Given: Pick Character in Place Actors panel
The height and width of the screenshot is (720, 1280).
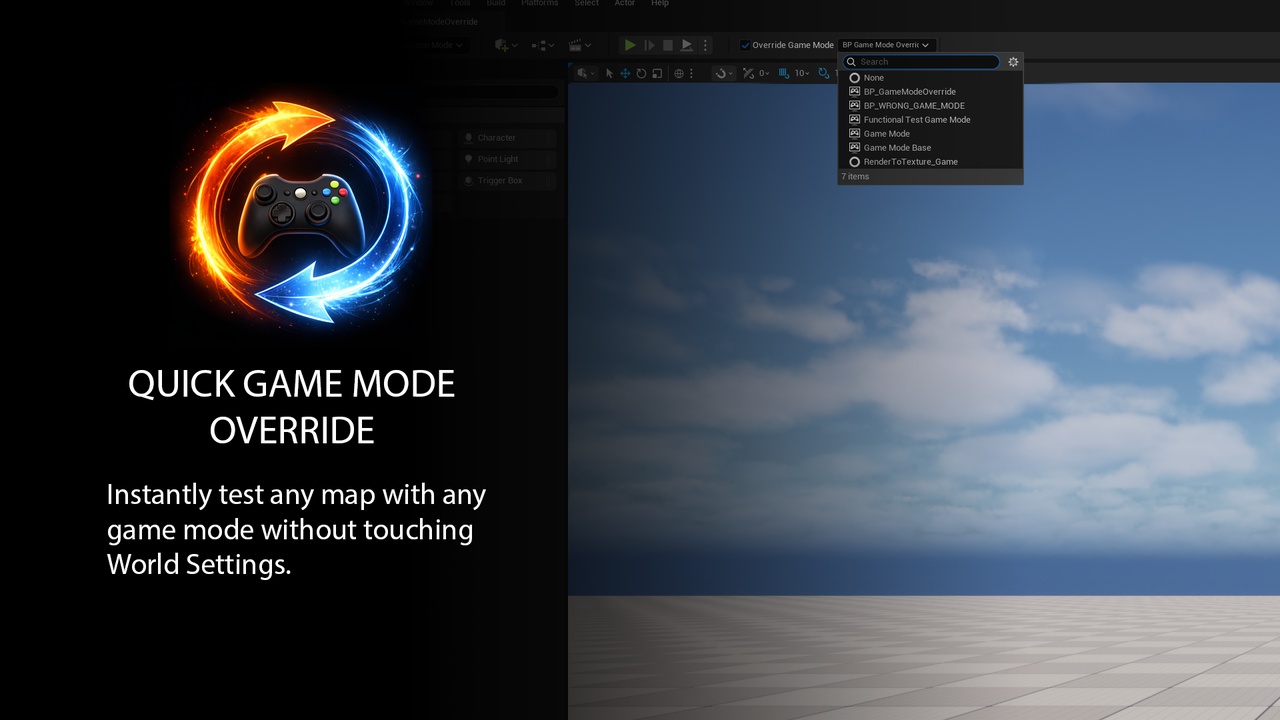Looking at the screenshot, I should click(507, 138).
